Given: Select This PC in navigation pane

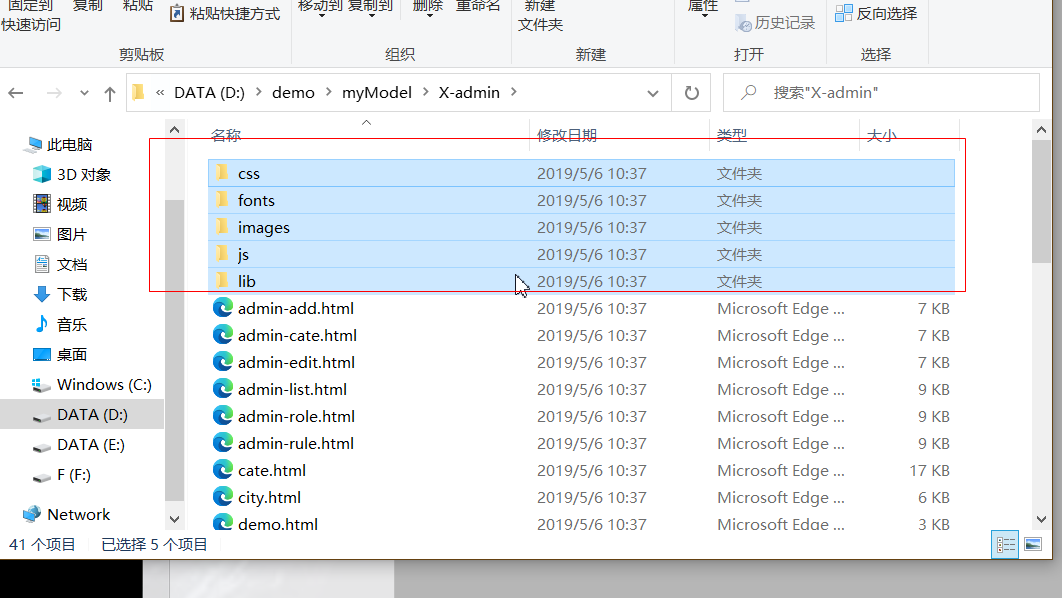Looking at the screenshot, I should click(x=59, y=145).
